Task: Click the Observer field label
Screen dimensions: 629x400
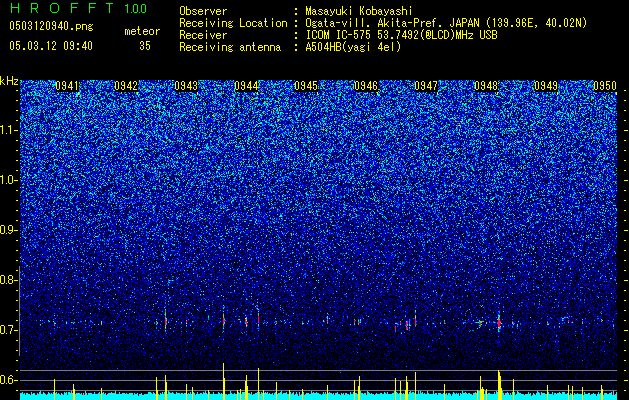Action: 203,11
